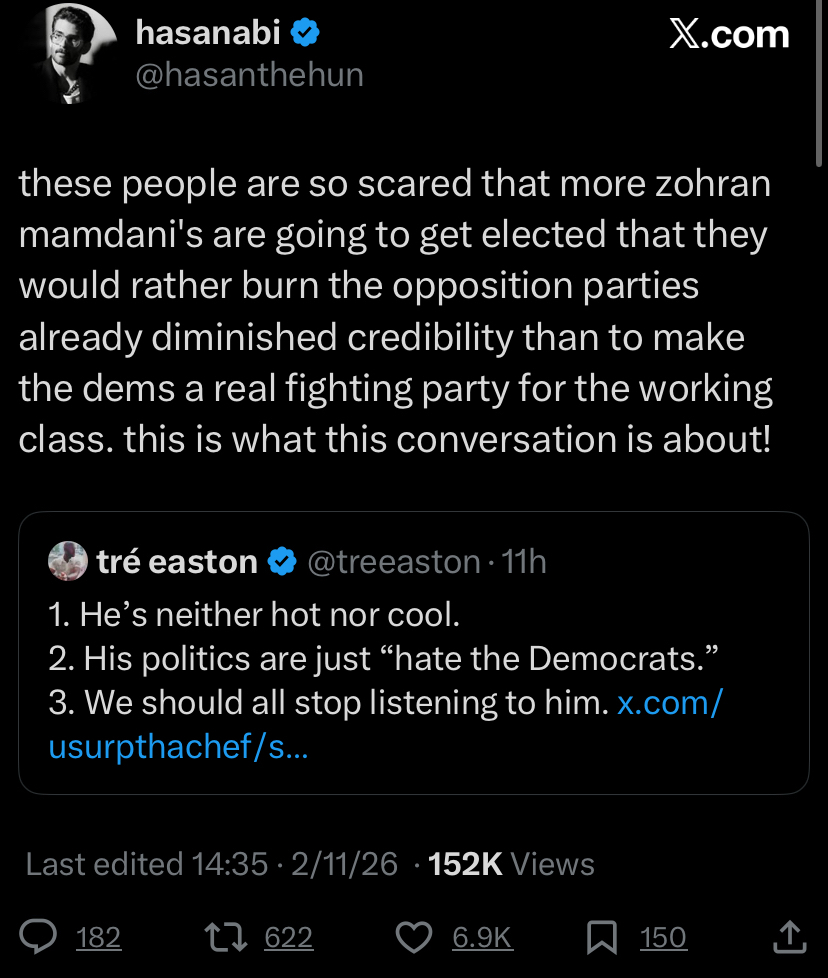Like the tweet with heart icon
The height and width of the screenshot is (978, 828).
(x=412, y=937)
